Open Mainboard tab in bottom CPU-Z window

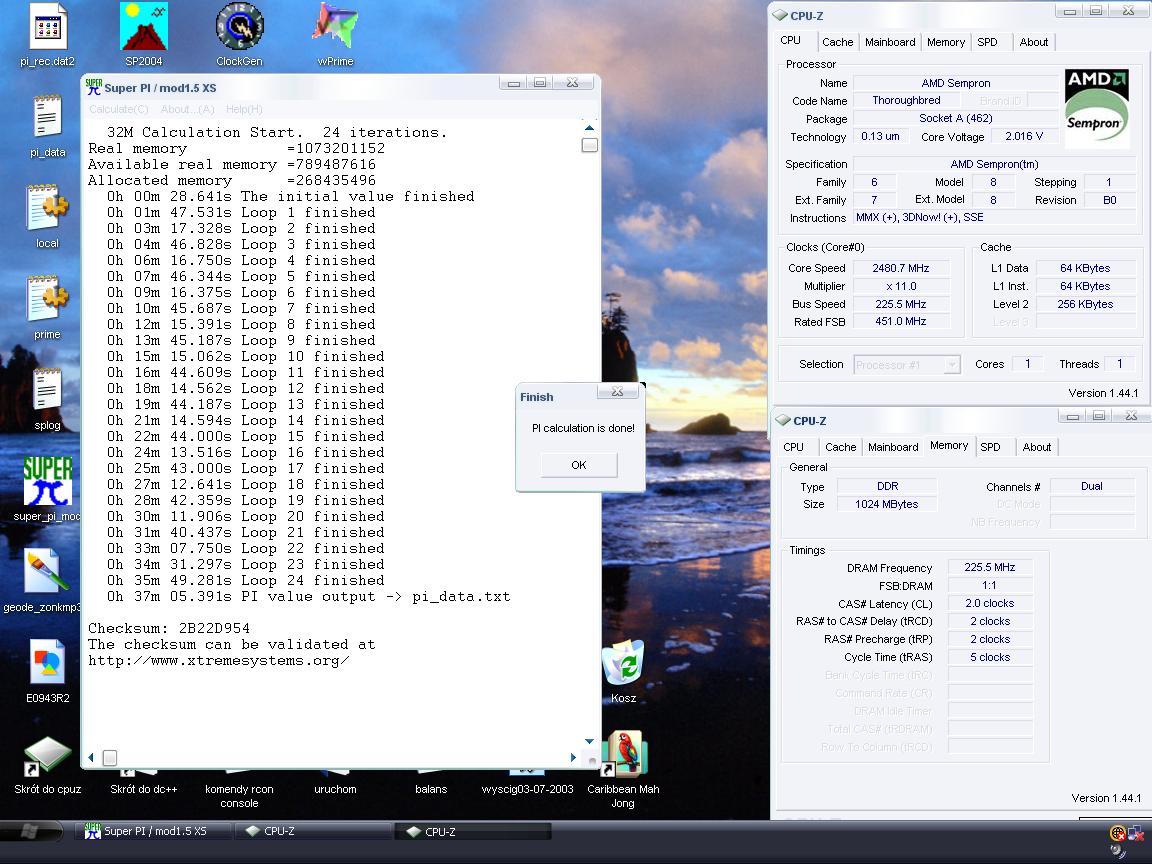click(893, 447)
